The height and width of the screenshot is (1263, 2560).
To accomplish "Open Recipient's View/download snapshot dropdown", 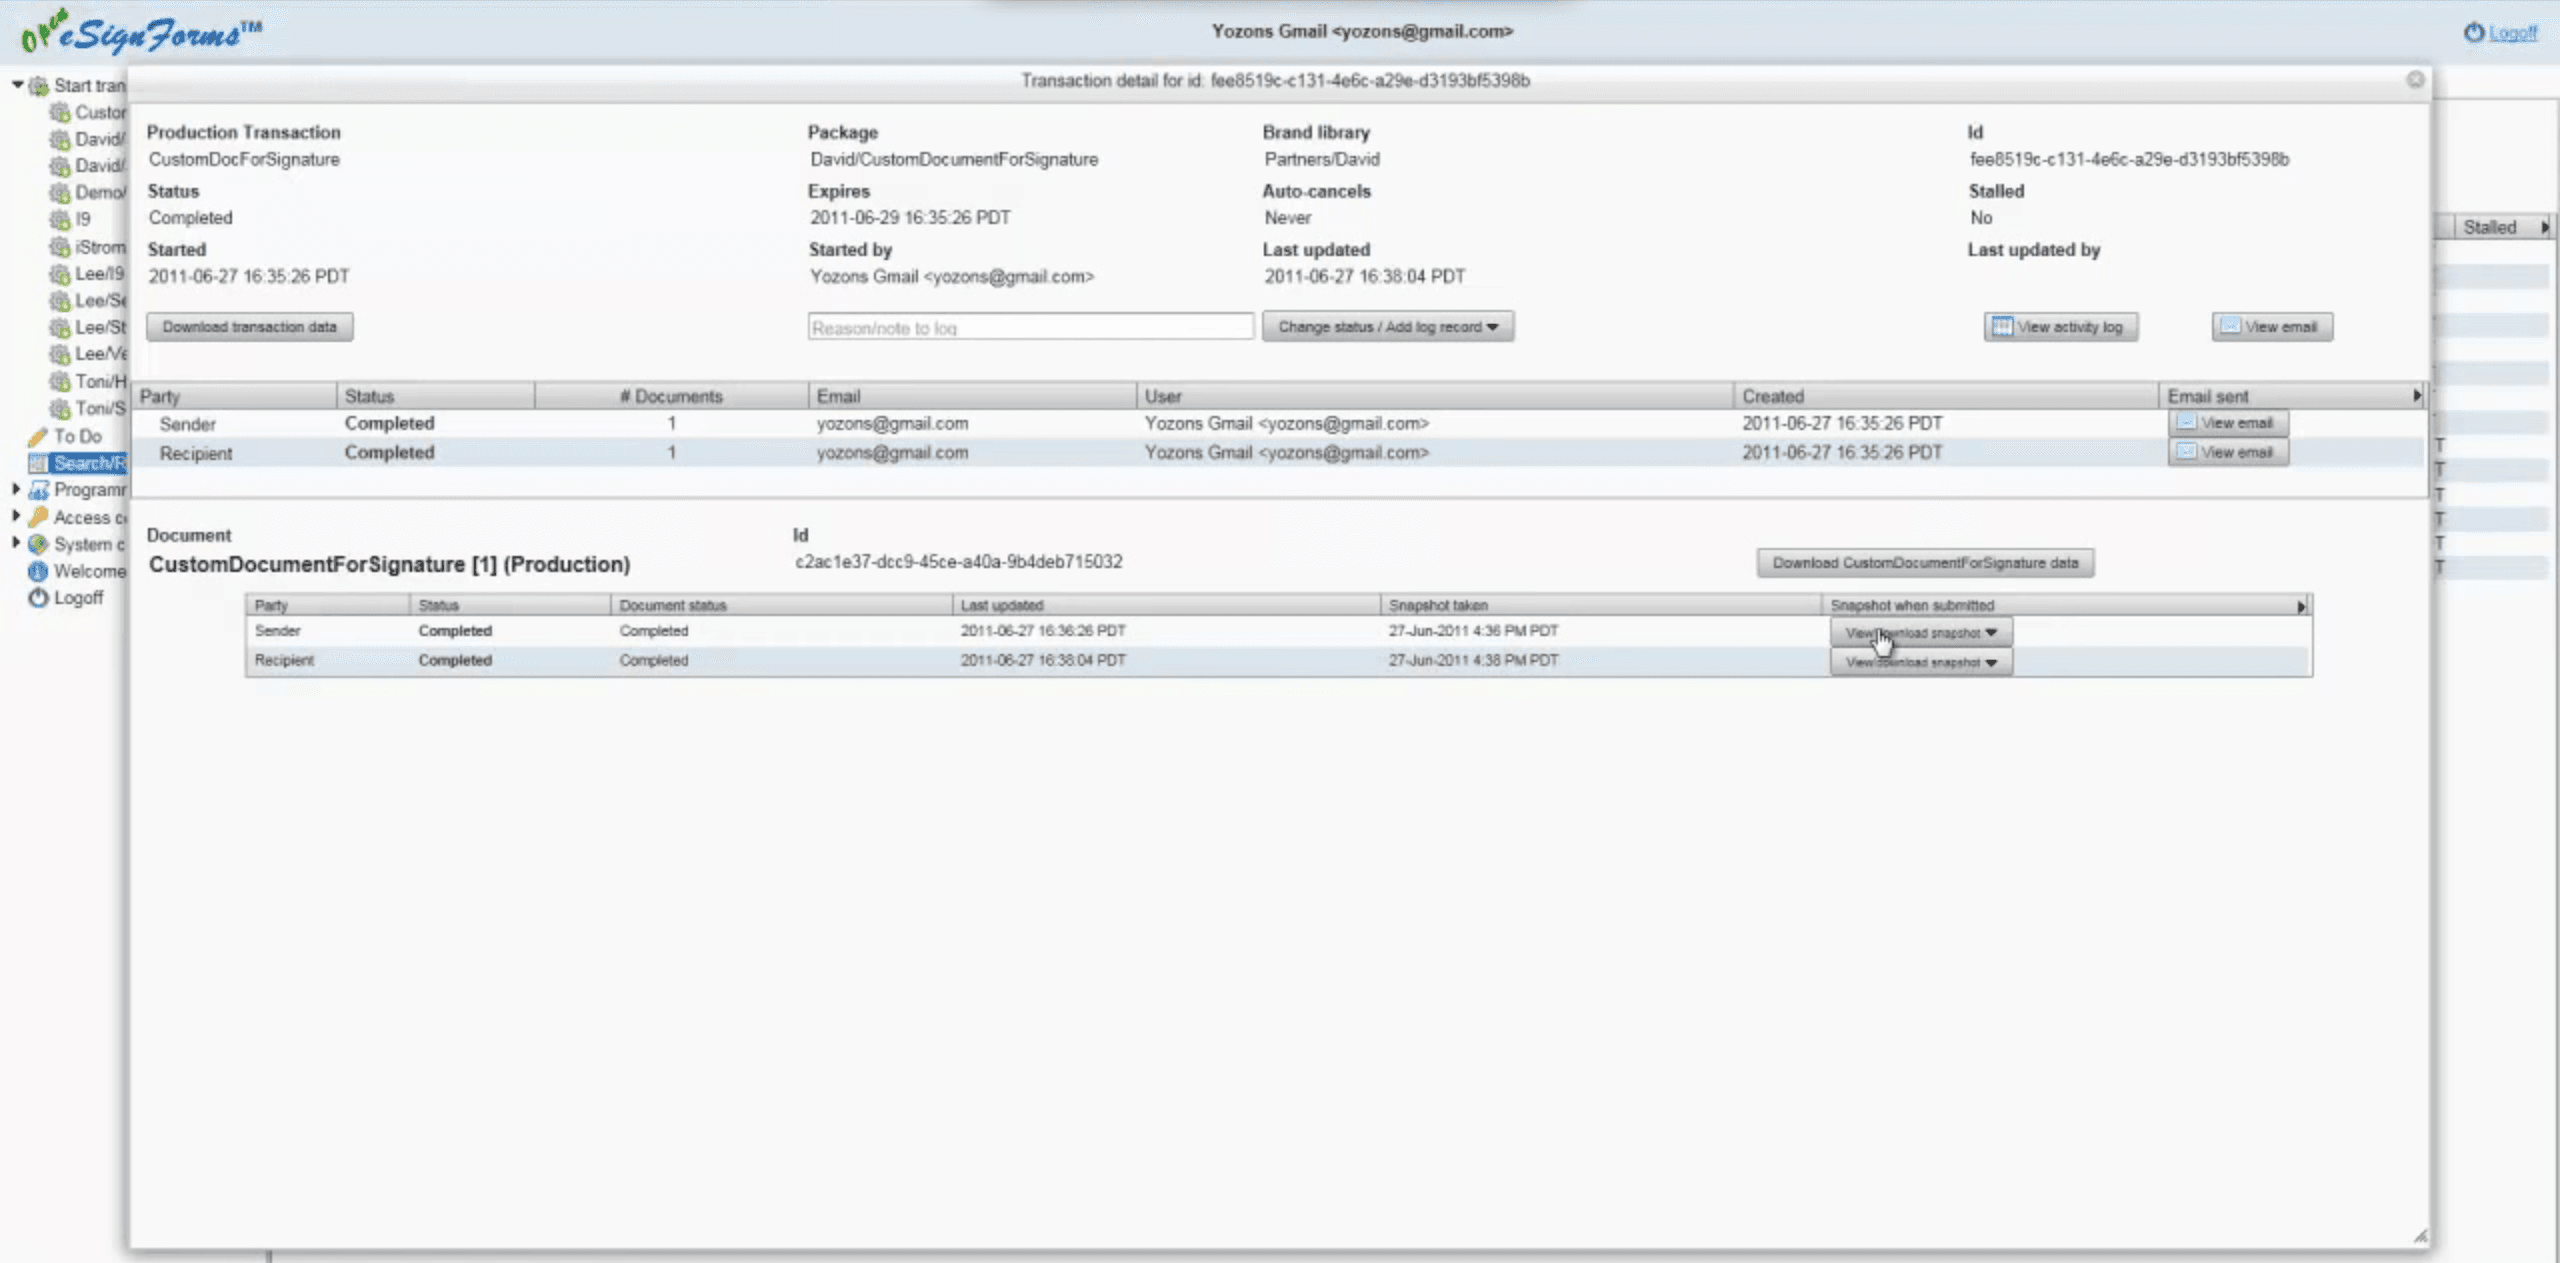I will [x=1920, y=662].
